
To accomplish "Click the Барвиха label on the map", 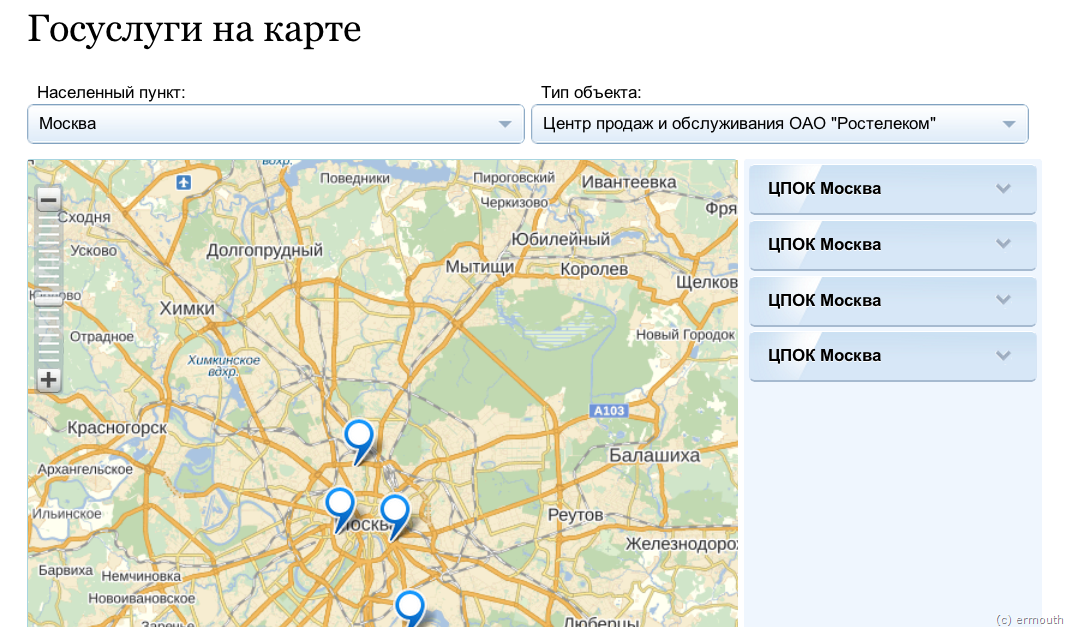I will click(x=65, y=571).
